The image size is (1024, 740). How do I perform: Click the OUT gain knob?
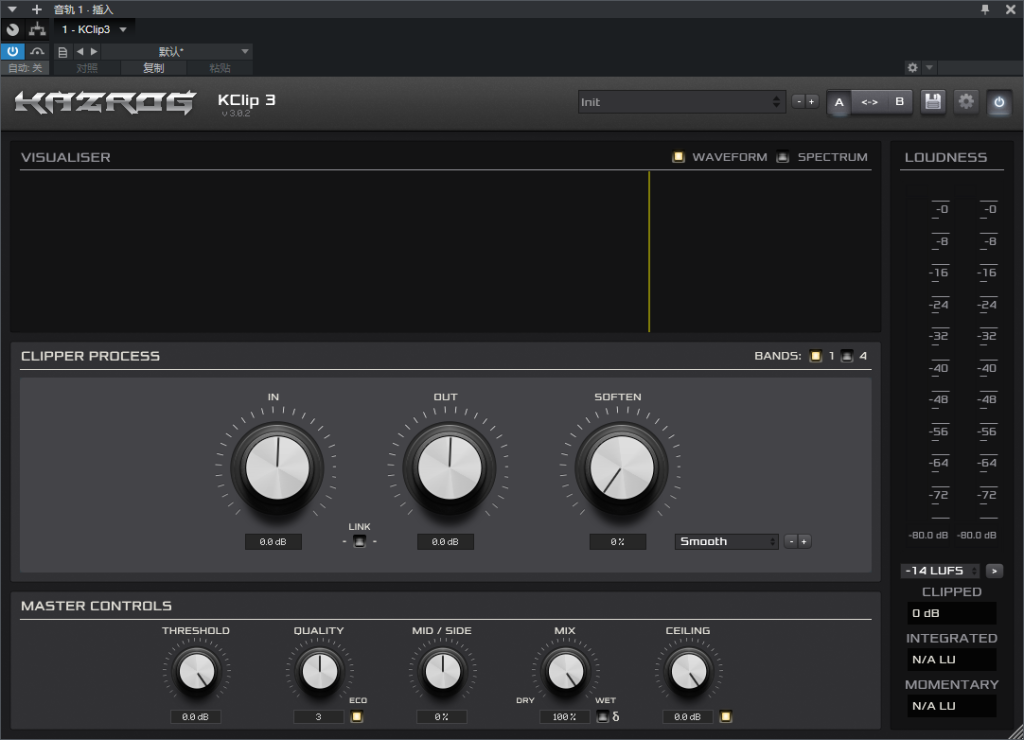tap(449, 468)
